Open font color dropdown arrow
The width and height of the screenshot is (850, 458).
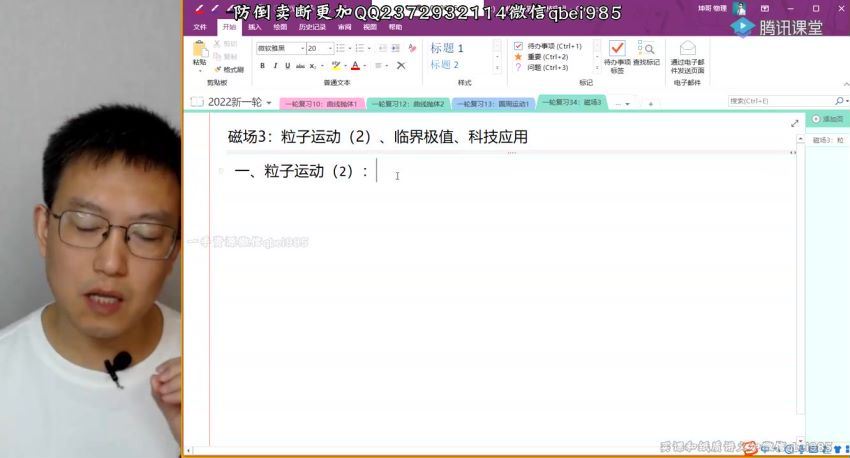[x=365, y=66]
